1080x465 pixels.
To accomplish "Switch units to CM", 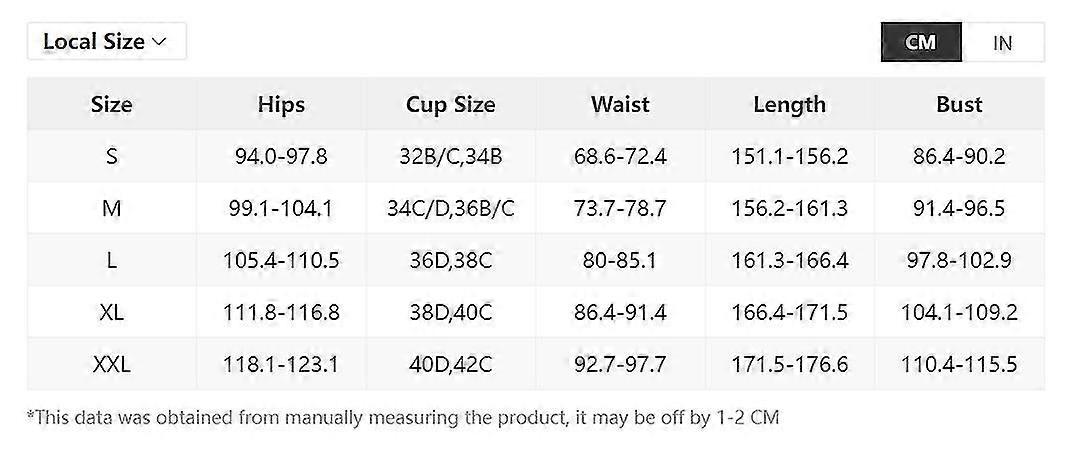I will [921, 42].
